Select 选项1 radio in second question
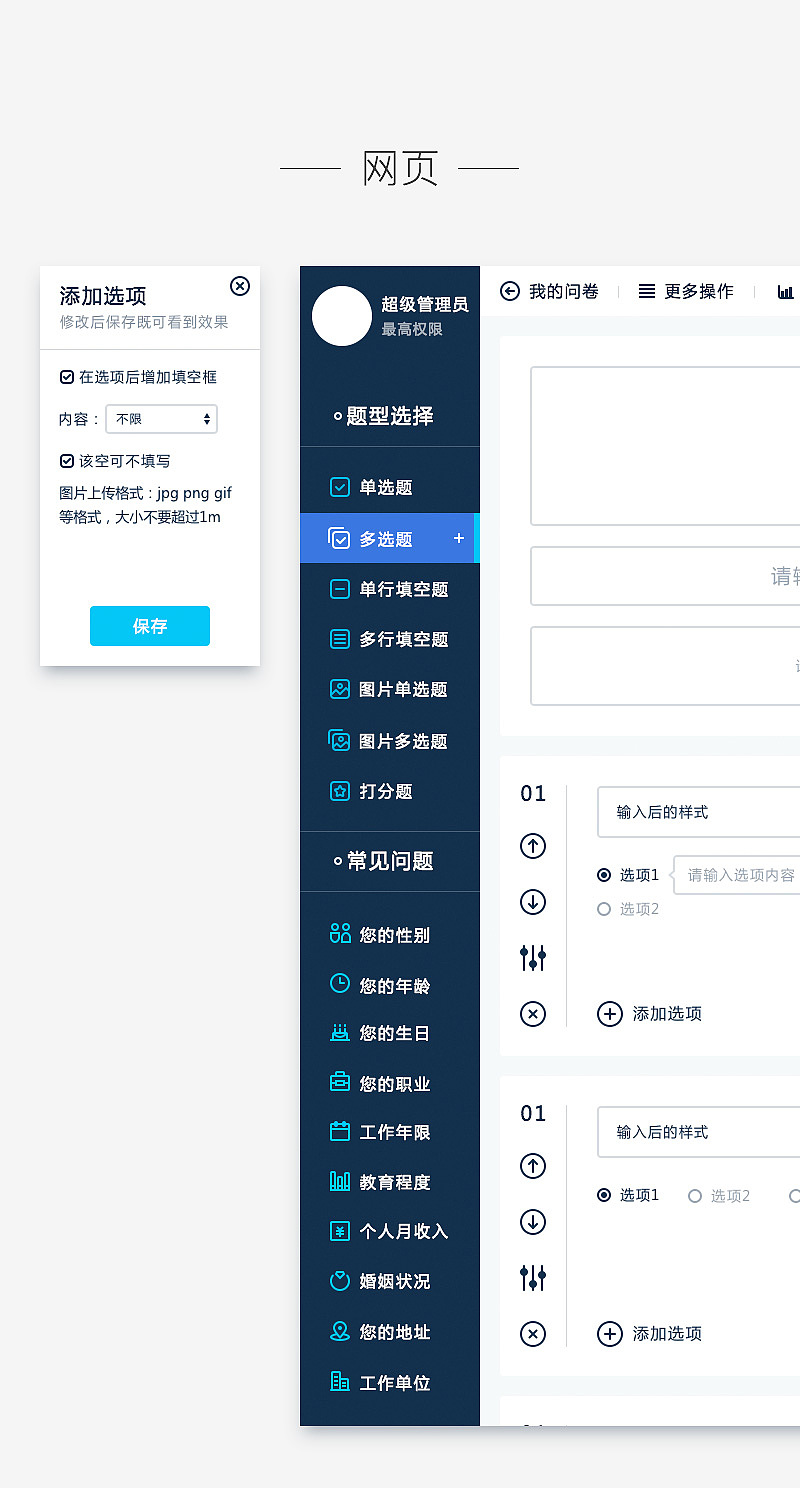Screen dimensions: 800x1488 click(604, 1195)
